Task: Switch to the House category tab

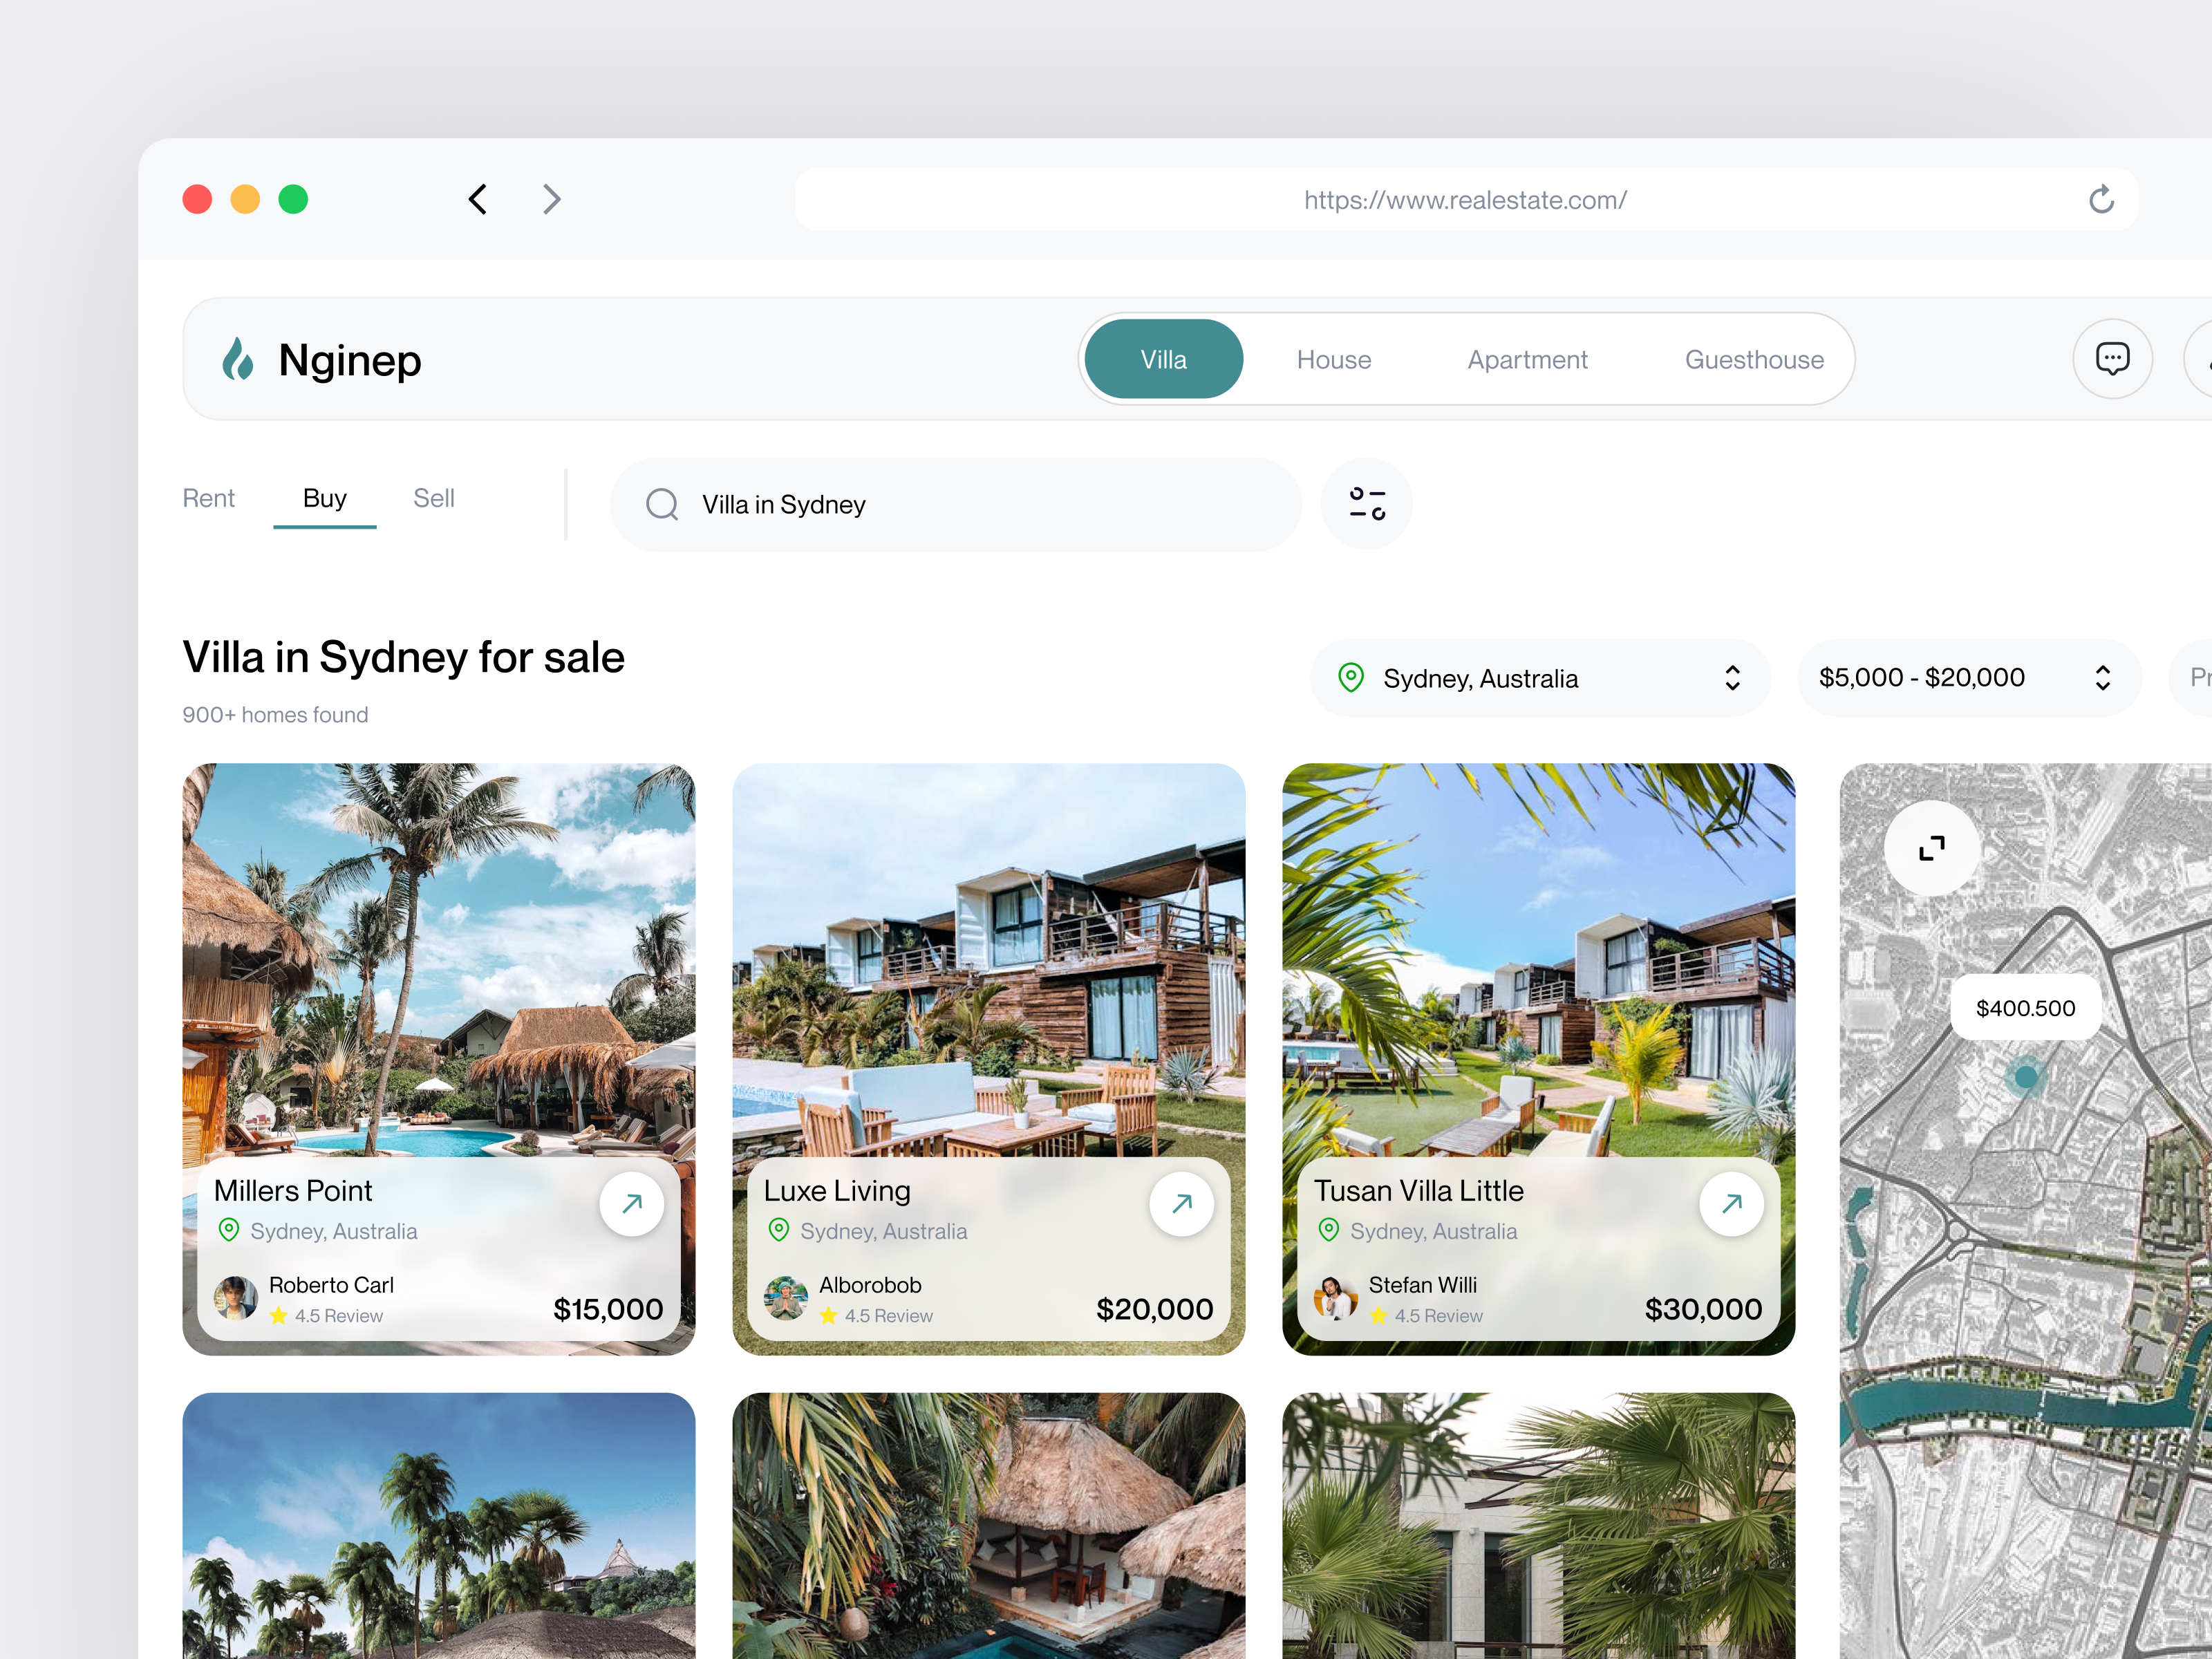Action: pyautogui.click(x=1334, y=359)
